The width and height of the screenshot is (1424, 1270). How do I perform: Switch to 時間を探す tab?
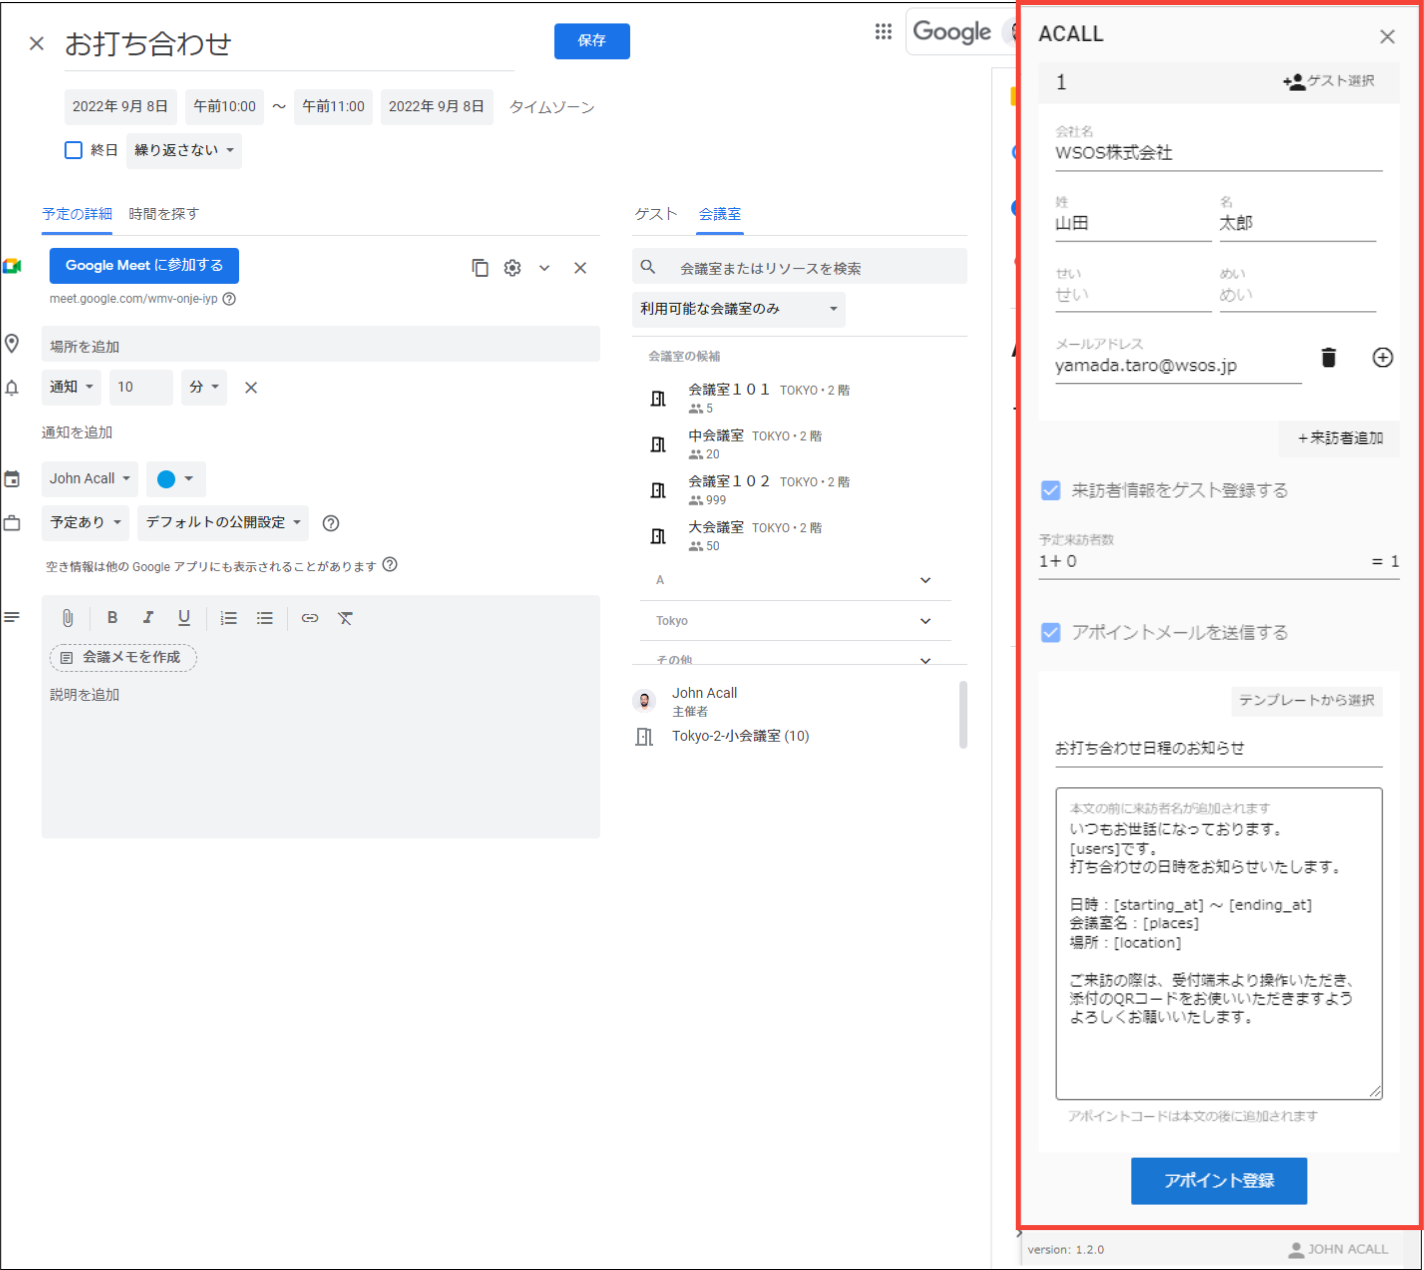(164, 214)
